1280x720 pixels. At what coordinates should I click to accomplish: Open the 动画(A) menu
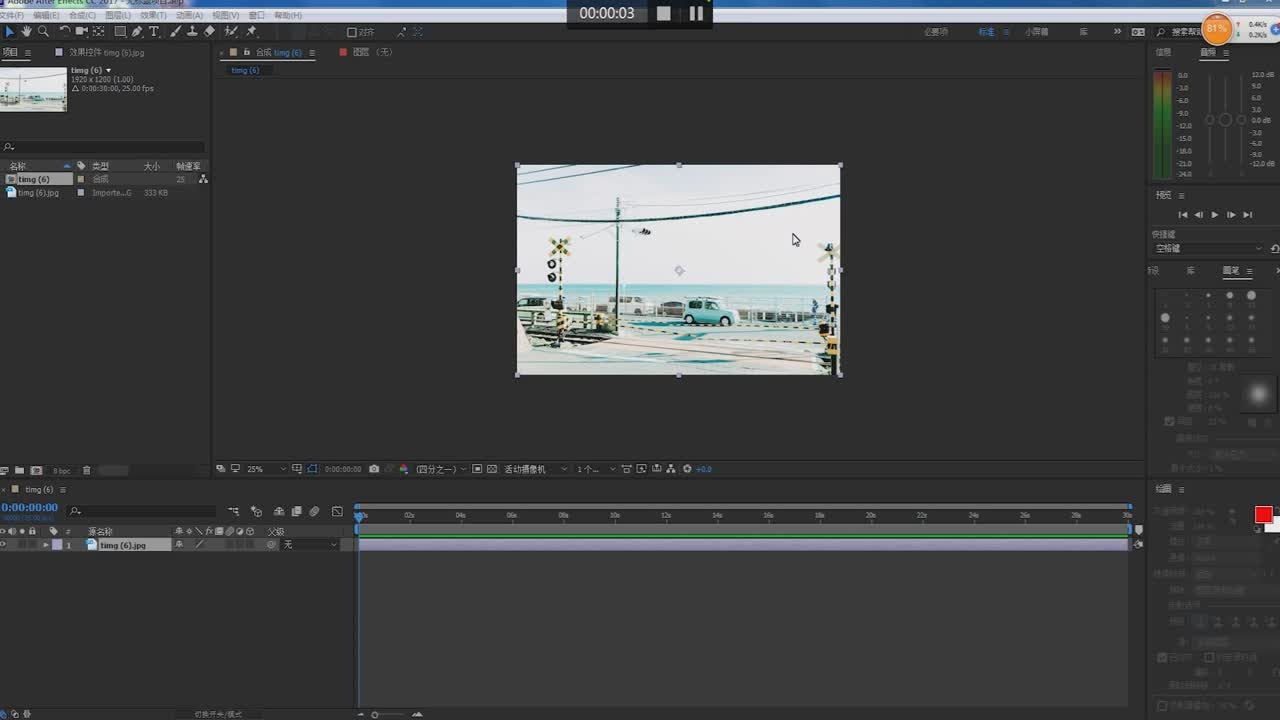click(189, 15)
